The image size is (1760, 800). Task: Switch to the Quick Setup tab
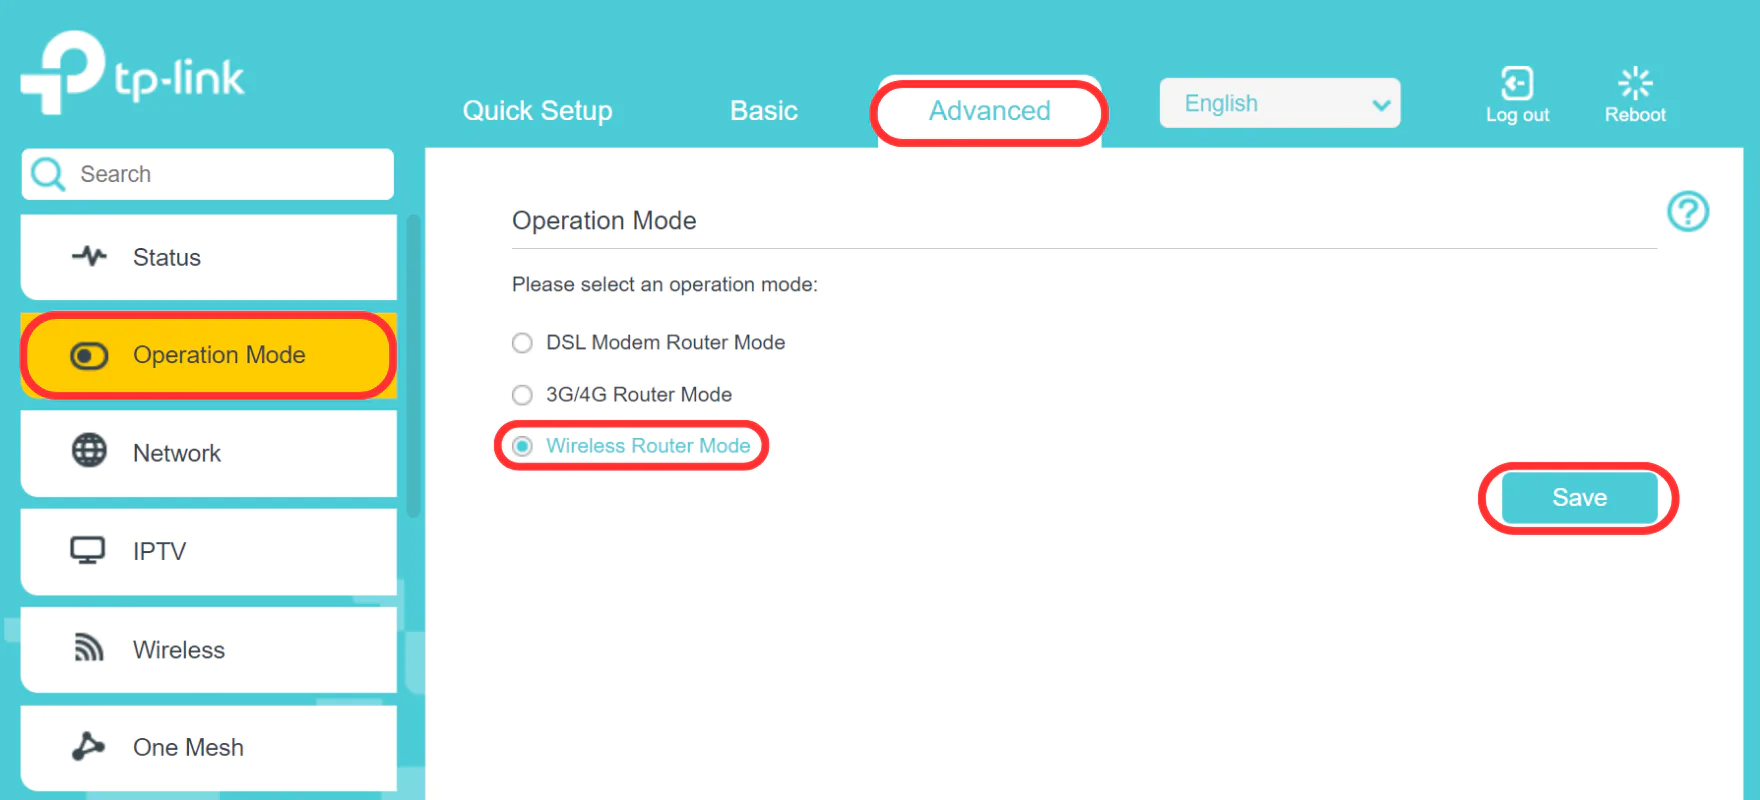click(538, 110)
